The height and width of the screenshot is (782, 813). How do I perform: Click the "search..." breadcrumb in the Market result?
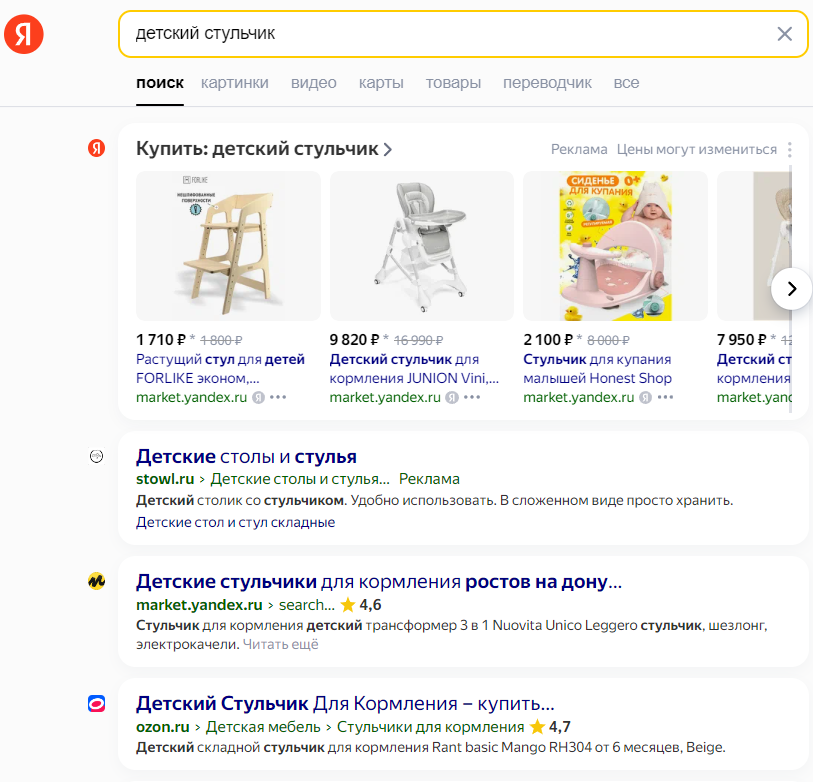[x=307, y=605]
